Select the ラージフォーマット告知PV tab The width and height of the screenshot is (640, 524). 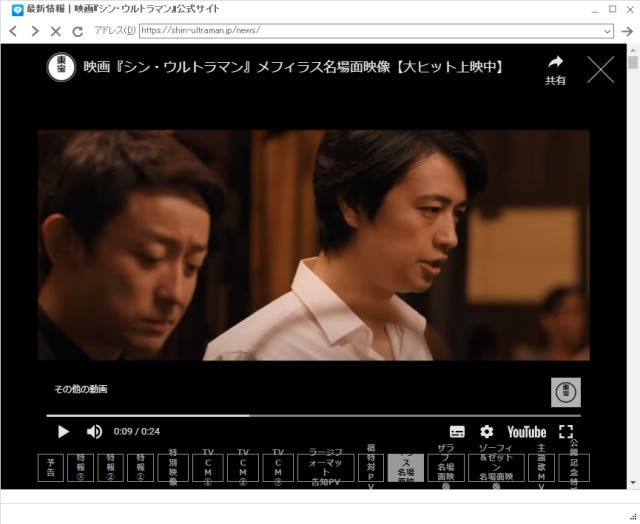[x=326, y=468]
